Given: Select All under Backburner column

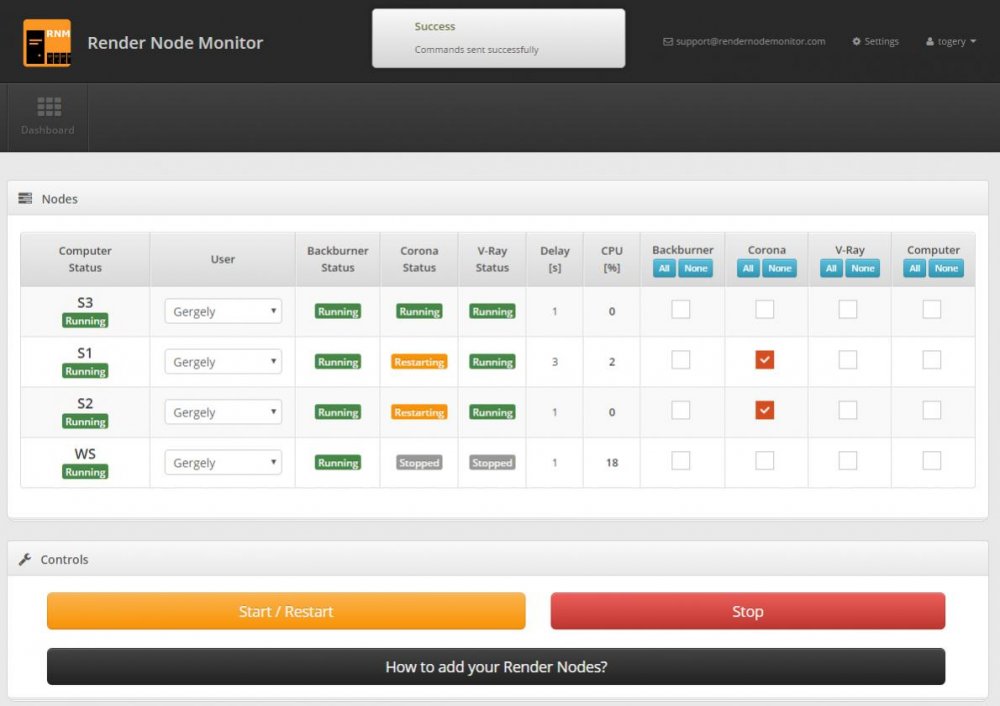Looking at the screenshot, I should point(664,268).
